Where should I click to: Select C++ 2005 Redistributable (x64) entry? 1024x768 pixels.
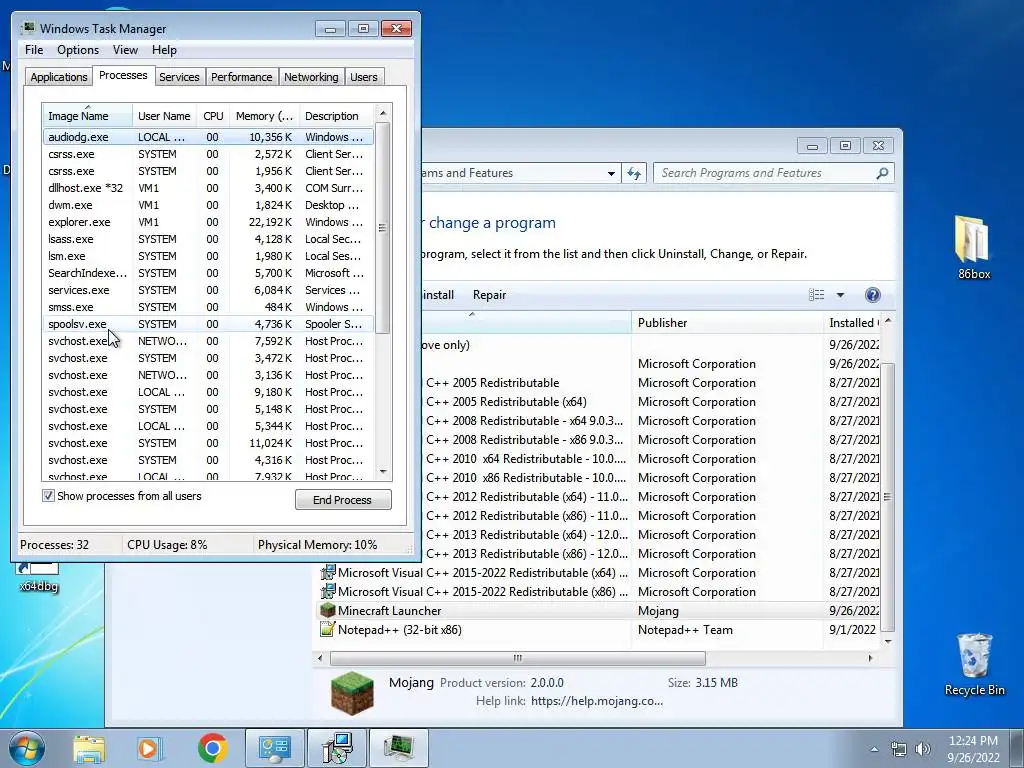(x=651, y=402)
